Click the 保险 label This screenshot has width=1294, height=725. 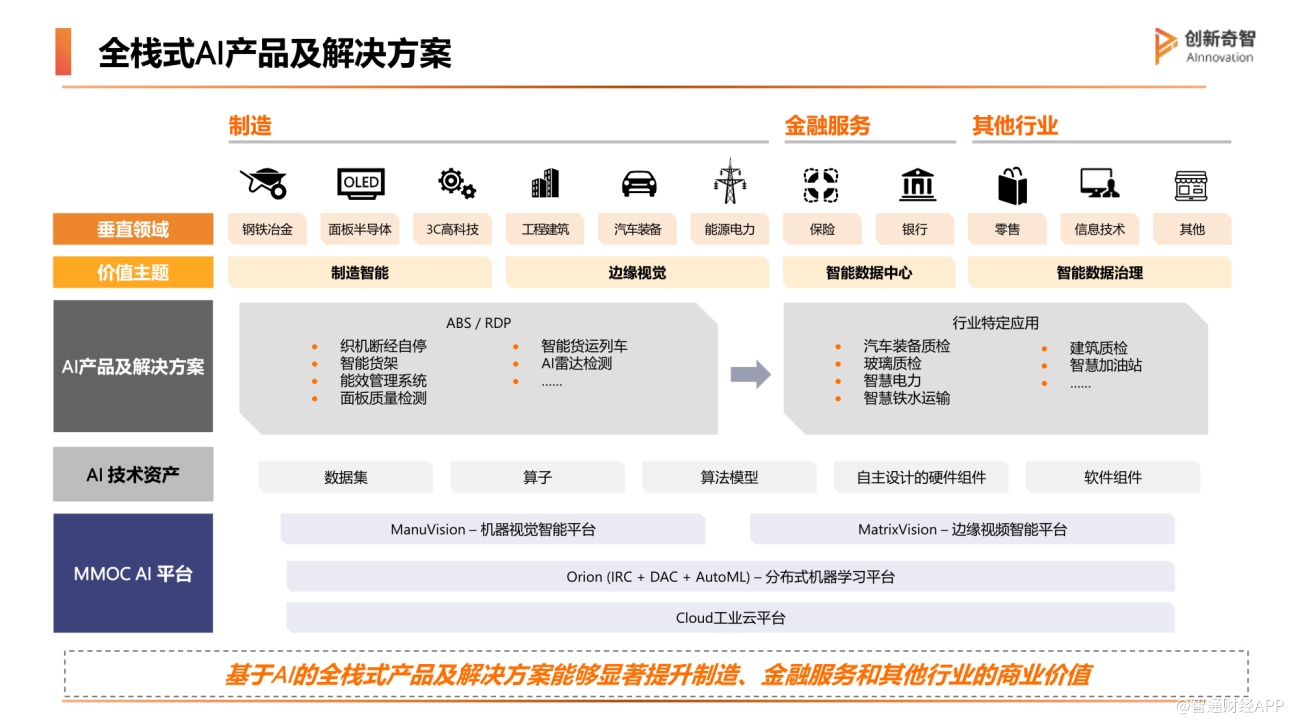coord(822,229)
